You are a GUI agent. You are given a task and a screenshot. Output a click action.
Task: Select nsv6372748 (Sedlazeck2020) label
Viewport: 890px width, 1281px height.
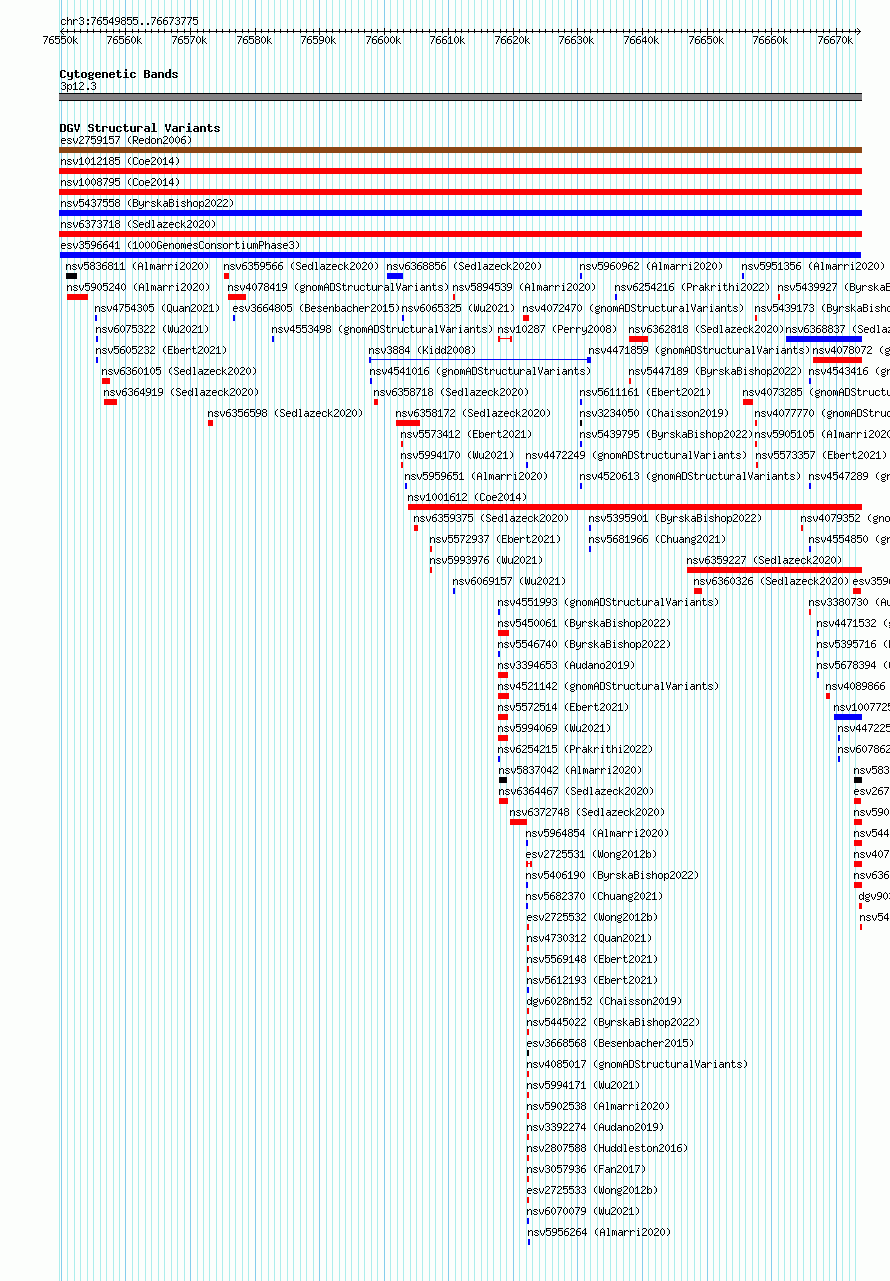coord(587,812)
